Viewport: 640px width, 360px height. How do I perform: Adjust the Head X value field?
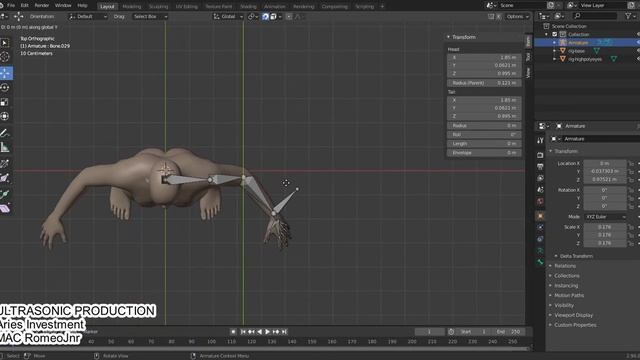pyautogui.click(x=484, y=58)
